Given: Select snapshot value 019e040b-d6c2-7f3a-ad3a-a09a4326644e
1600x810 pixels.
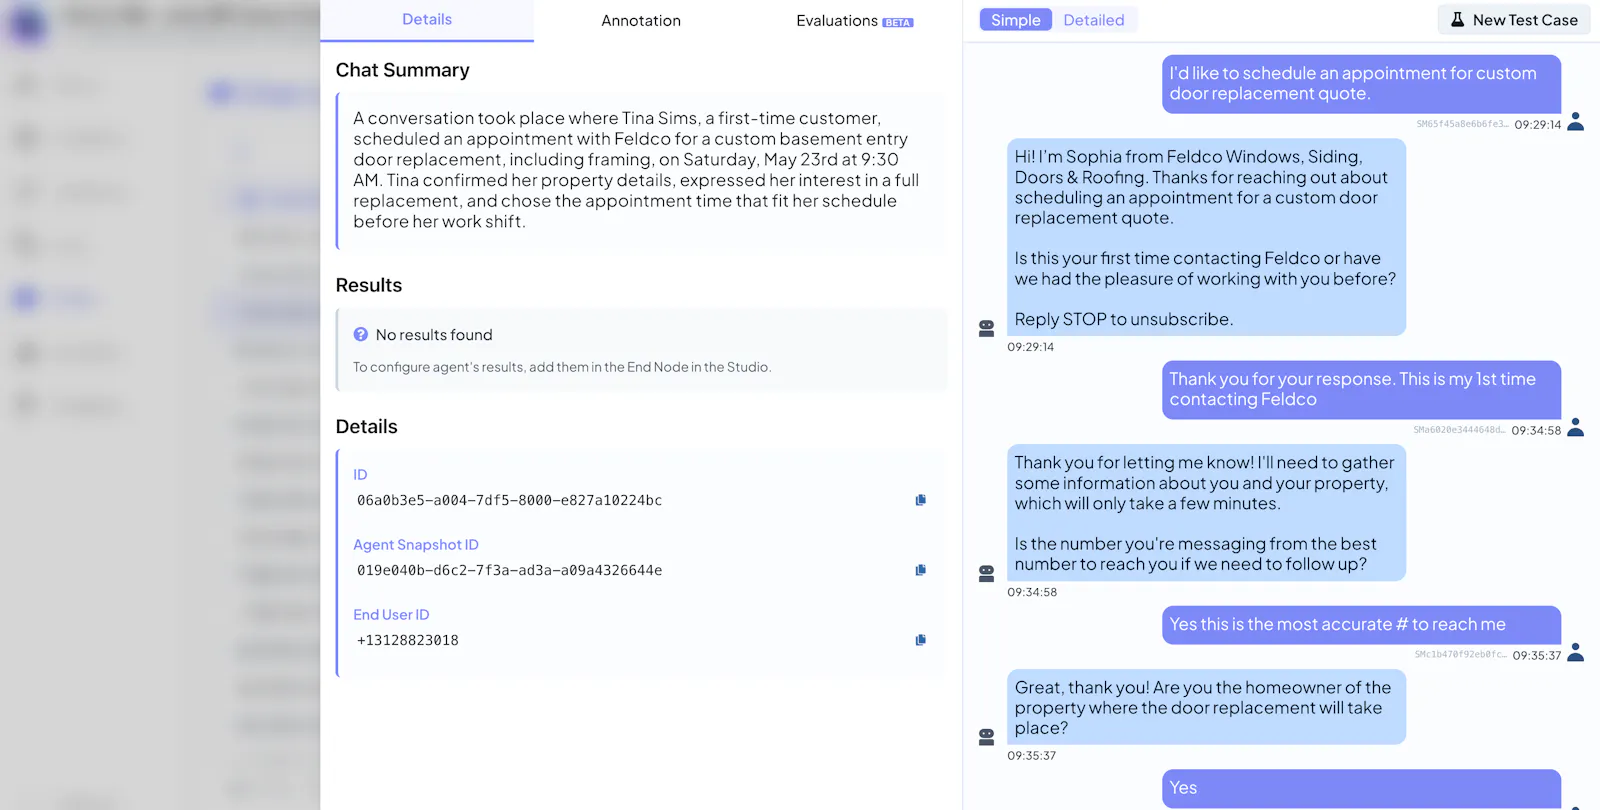Looking at the screenshot, I should point(509,570).
